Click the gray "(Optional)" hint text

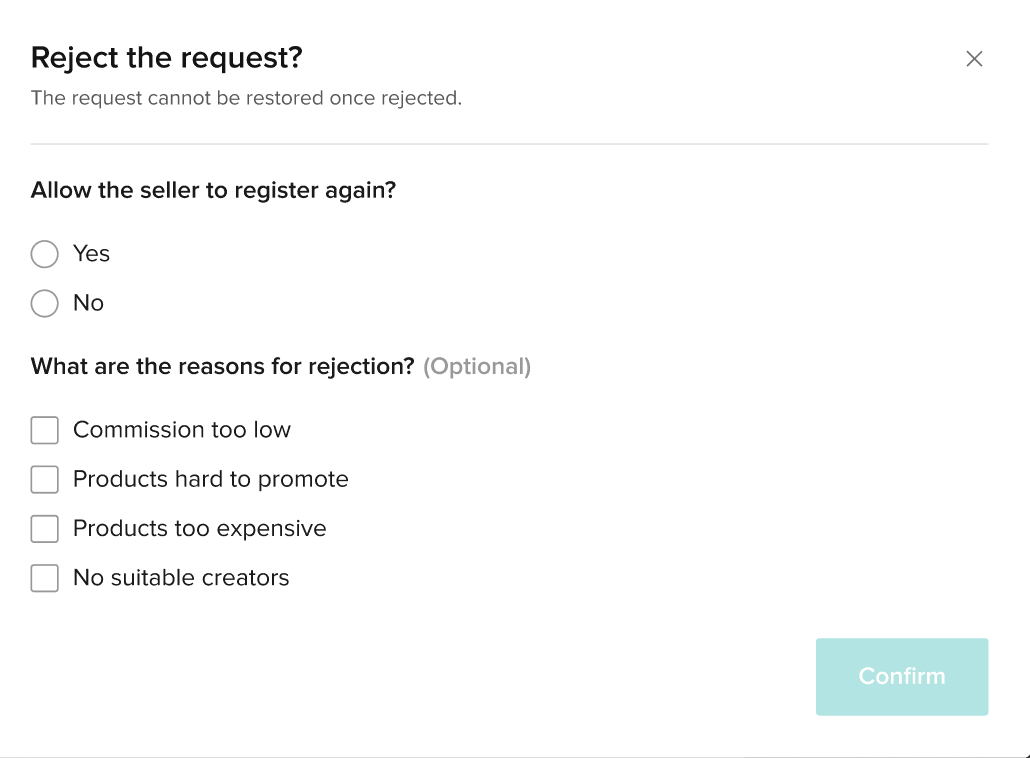coord(477,367)
